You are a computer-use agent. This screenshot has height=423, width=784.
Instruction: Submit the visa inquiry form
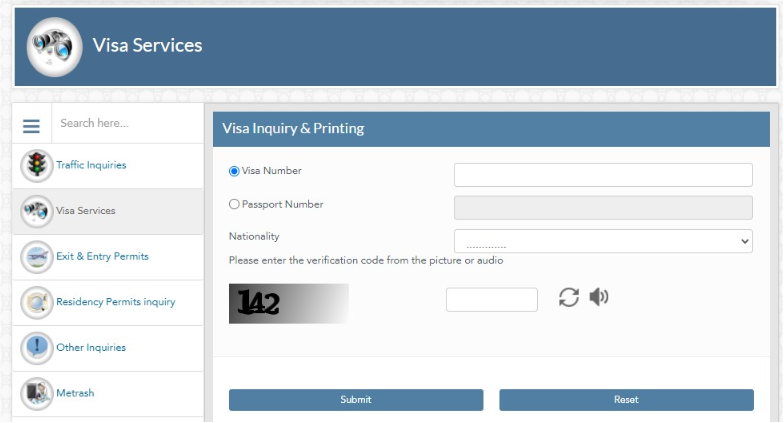point(356,400)
